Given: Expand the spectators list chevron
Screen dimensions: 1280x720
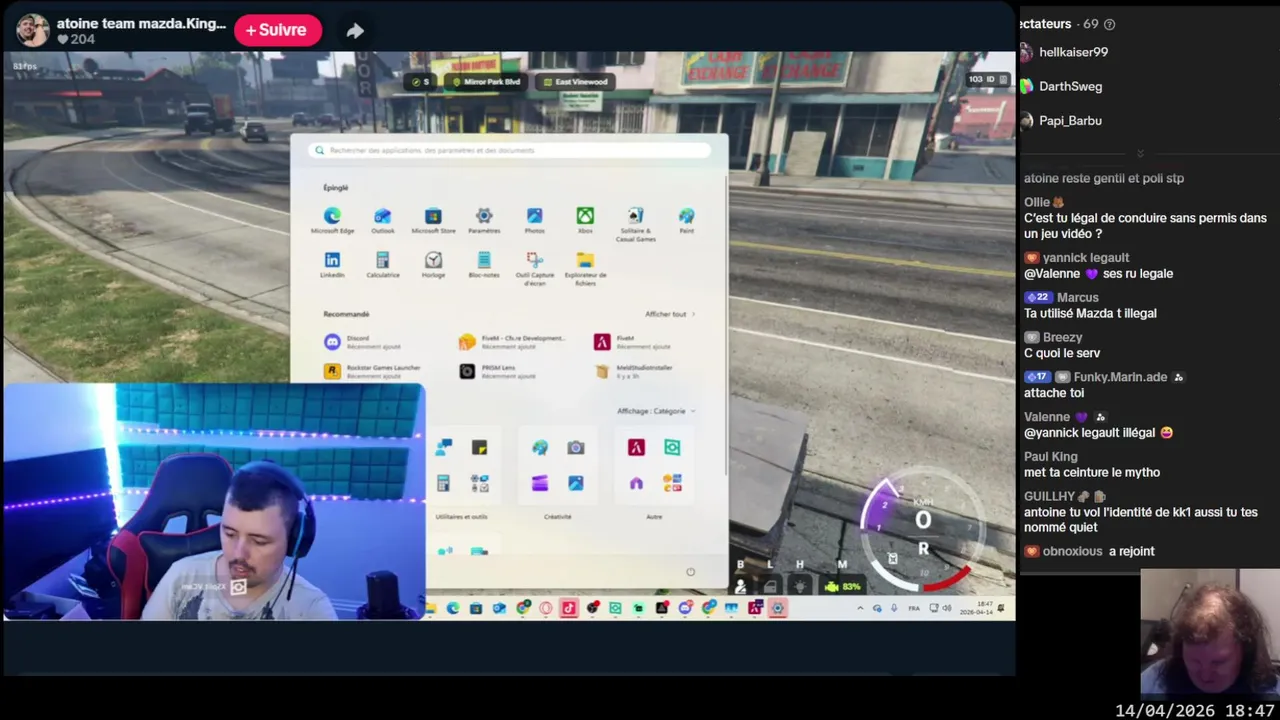Looking at the screenshot, I should [x=1140, y=153].
